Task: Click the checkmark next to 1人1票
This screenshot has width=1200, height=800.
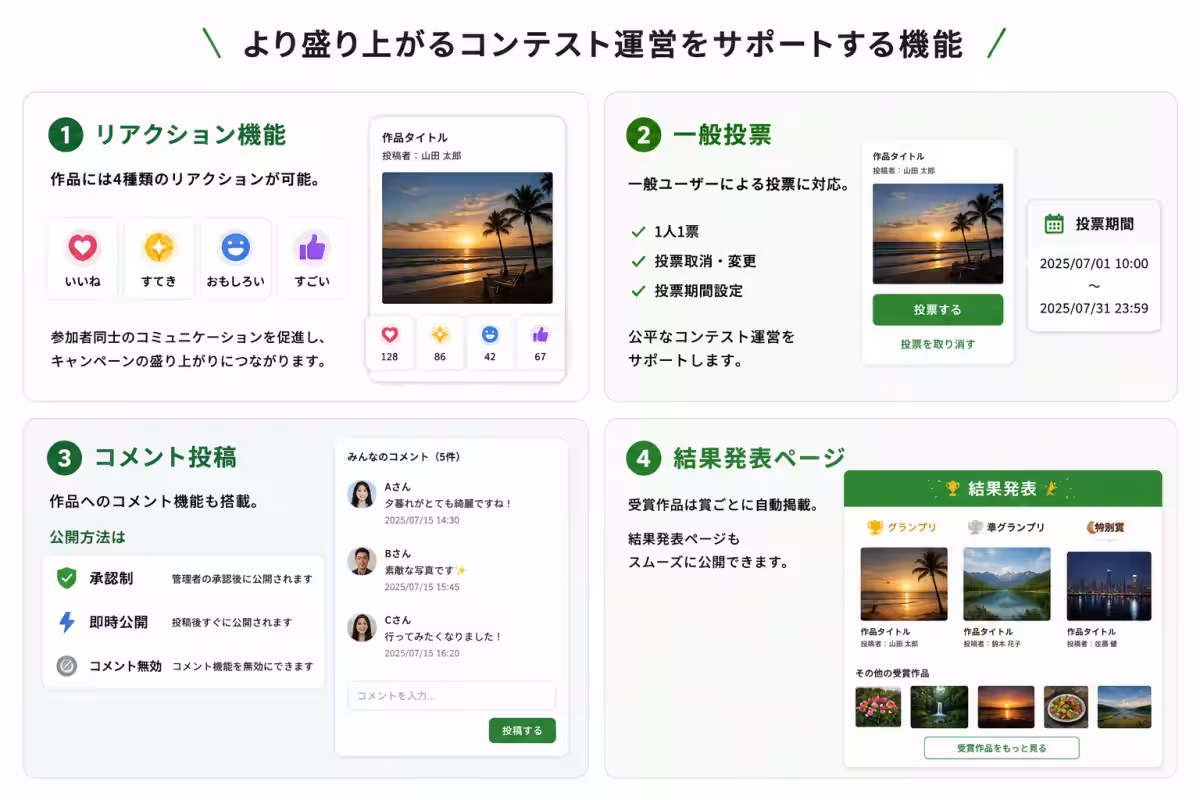Action: [x=638, y=232]
